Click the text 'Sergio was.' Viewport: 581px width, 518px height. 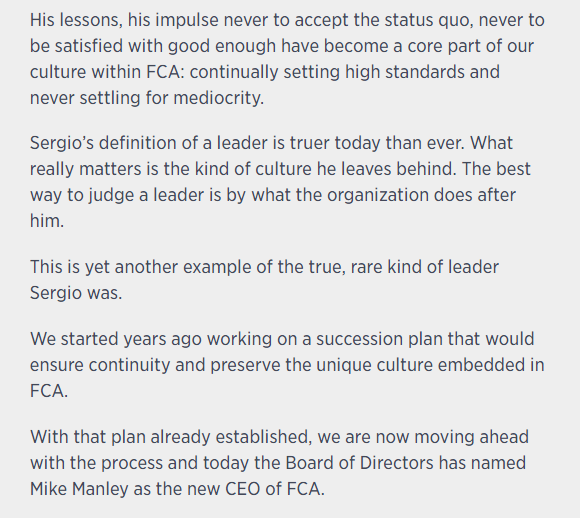click(76, 293)
